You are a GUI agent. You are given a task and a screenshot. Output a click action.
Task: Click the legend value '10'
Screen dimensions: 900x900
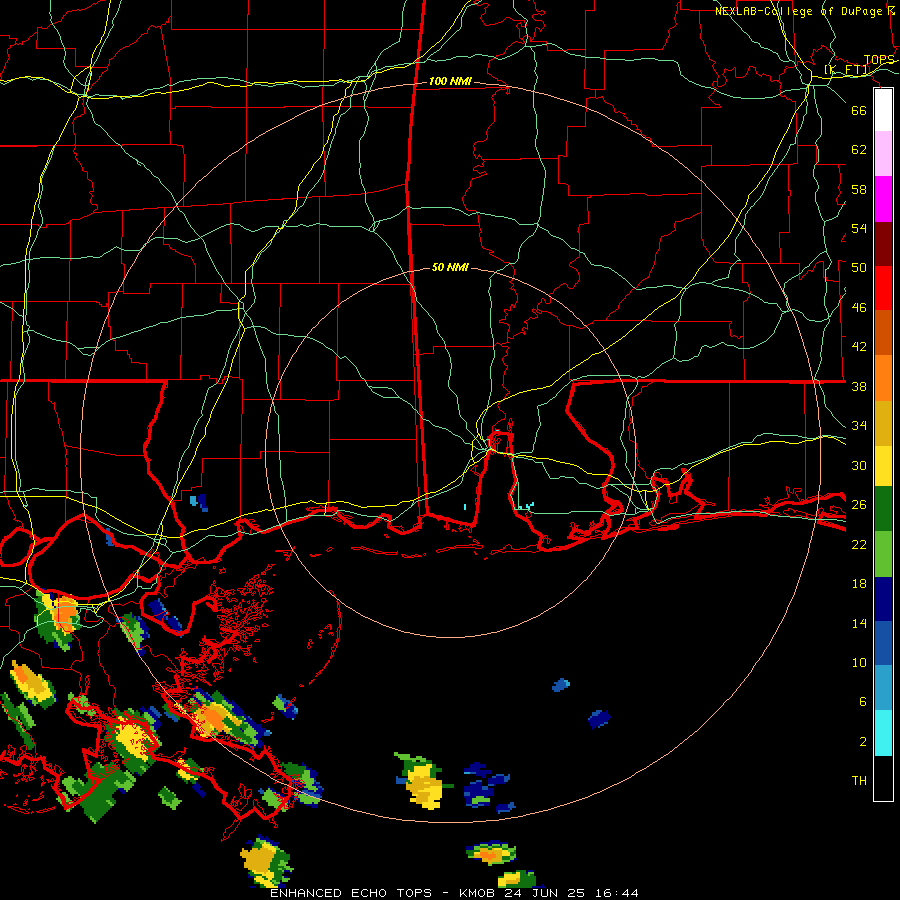[x=859, y=662]
